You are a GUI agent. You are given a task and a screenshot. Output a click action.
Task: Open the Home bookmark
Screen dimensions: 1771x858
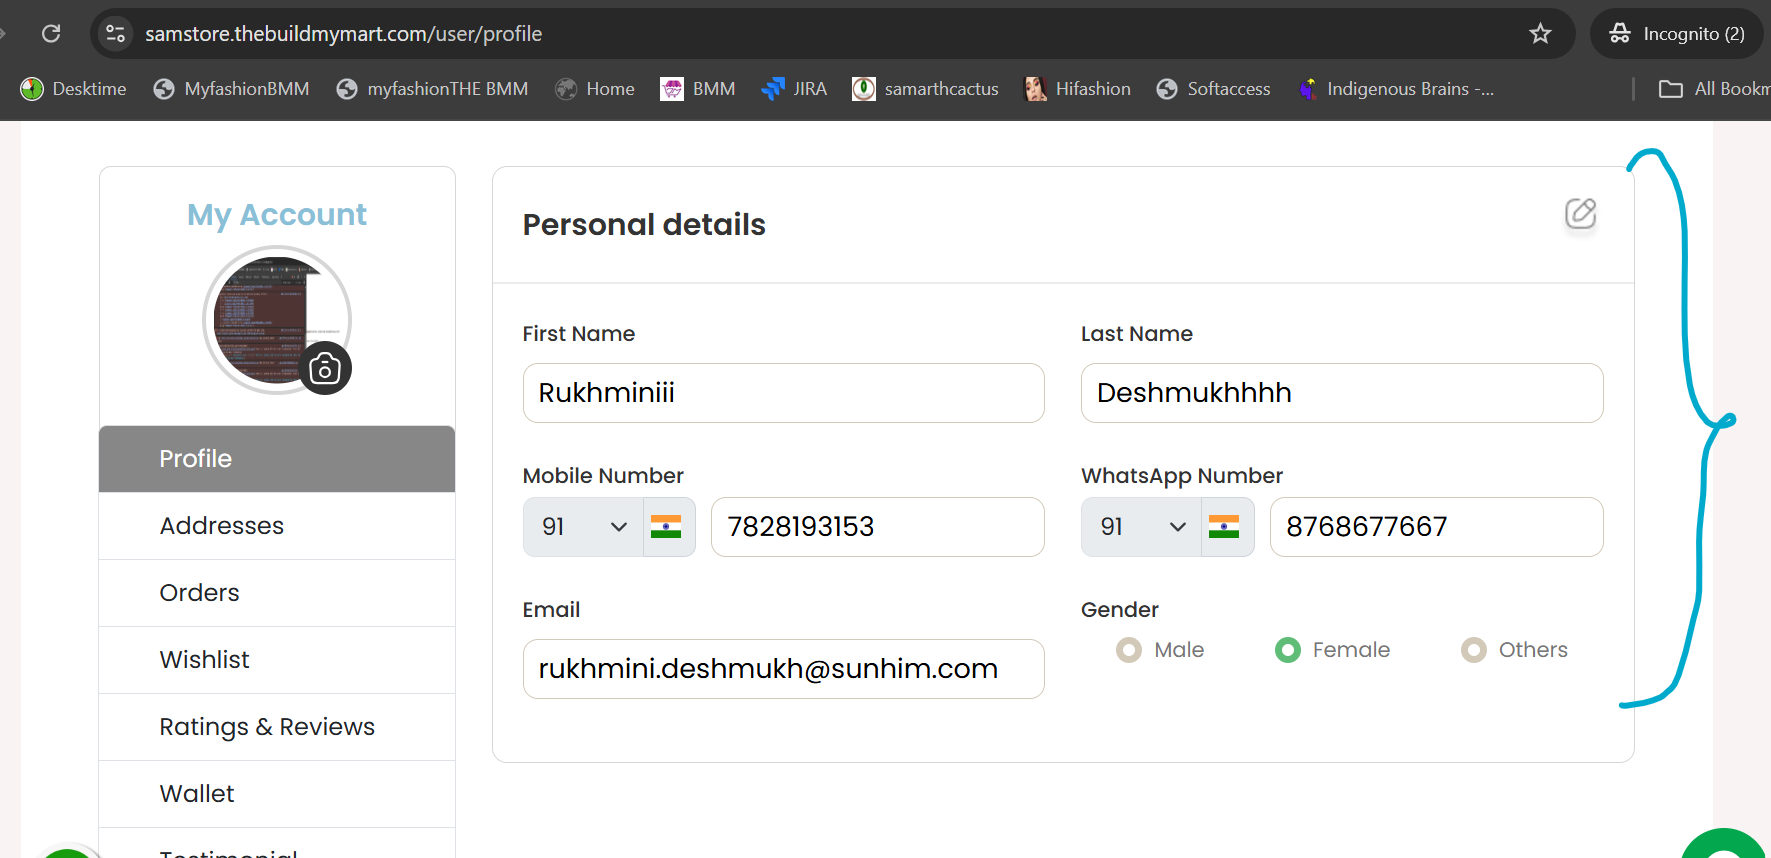(595, 89)
